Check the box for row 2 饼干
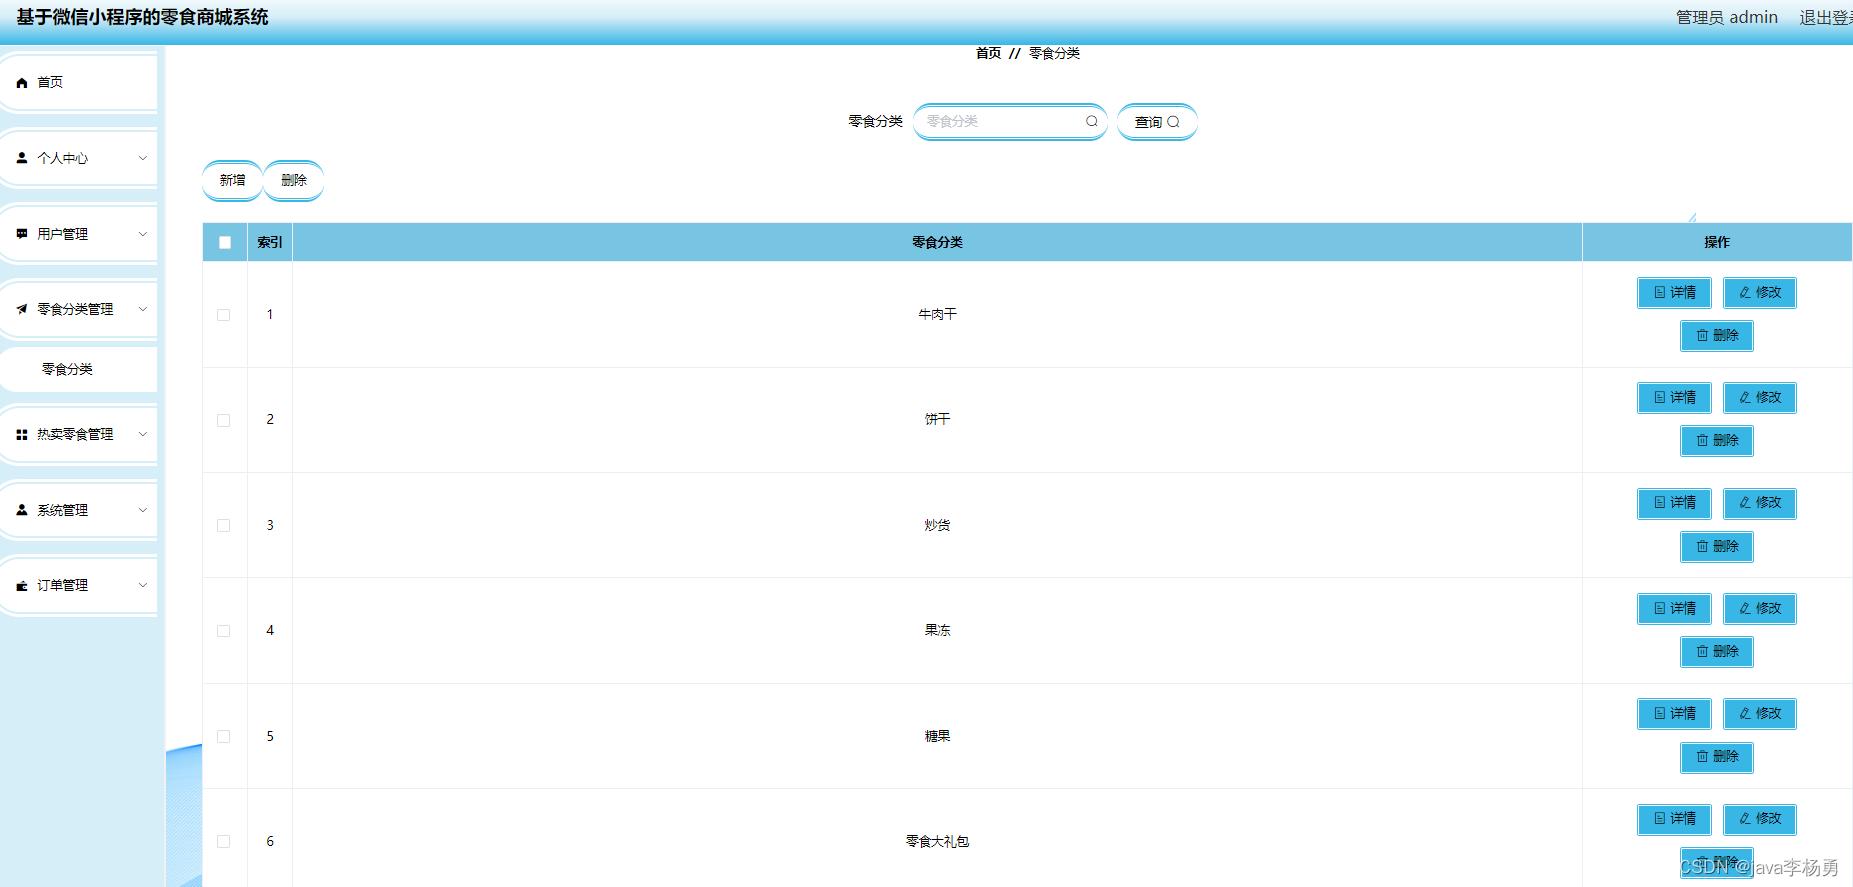The height and width of the screenshot is (887, 1853). [224, 420]
